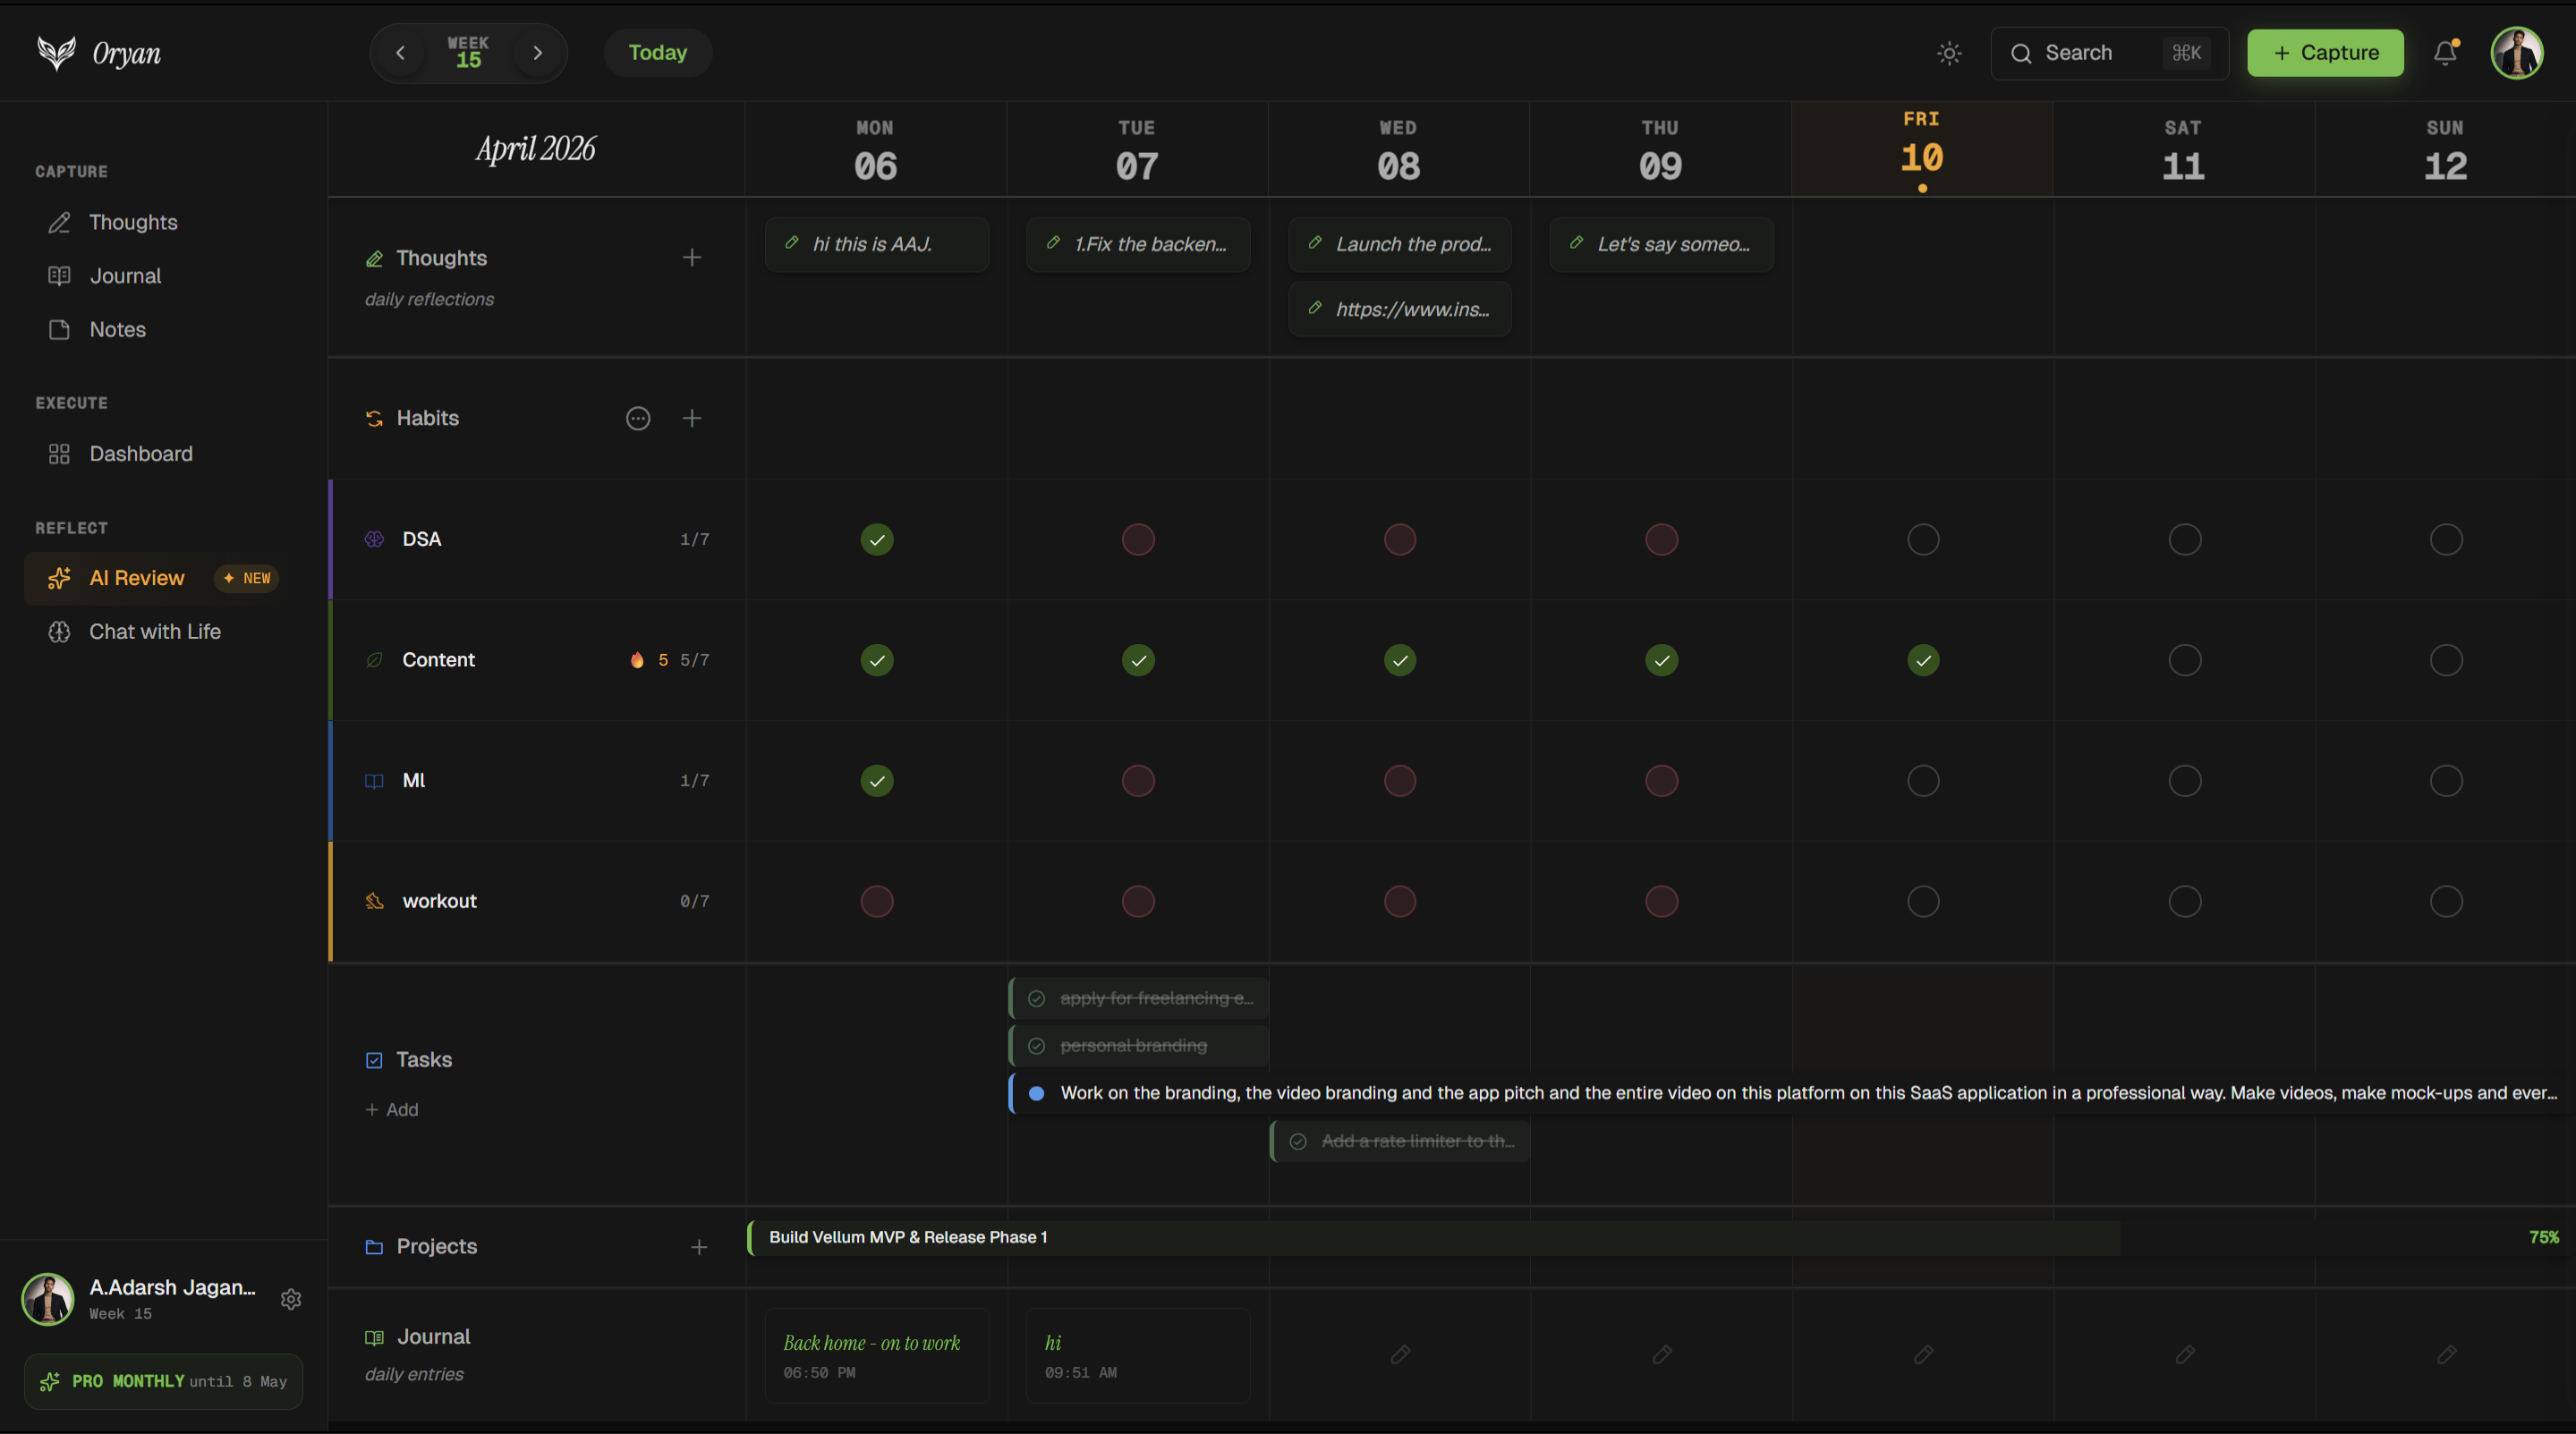2576x1434 pixels.
Task: Mark workout habit done for Tuesday
Action: point(1138,901)
